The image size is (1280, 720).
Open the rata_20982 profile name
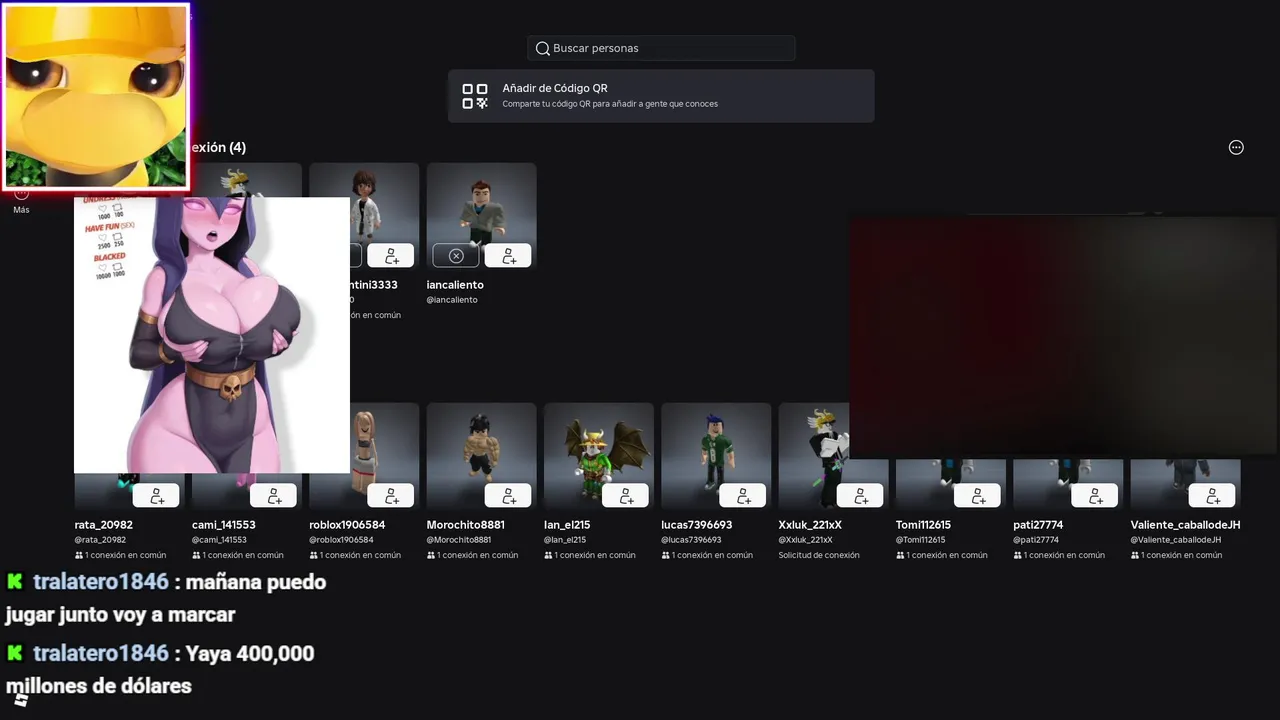tap(104, 525)
